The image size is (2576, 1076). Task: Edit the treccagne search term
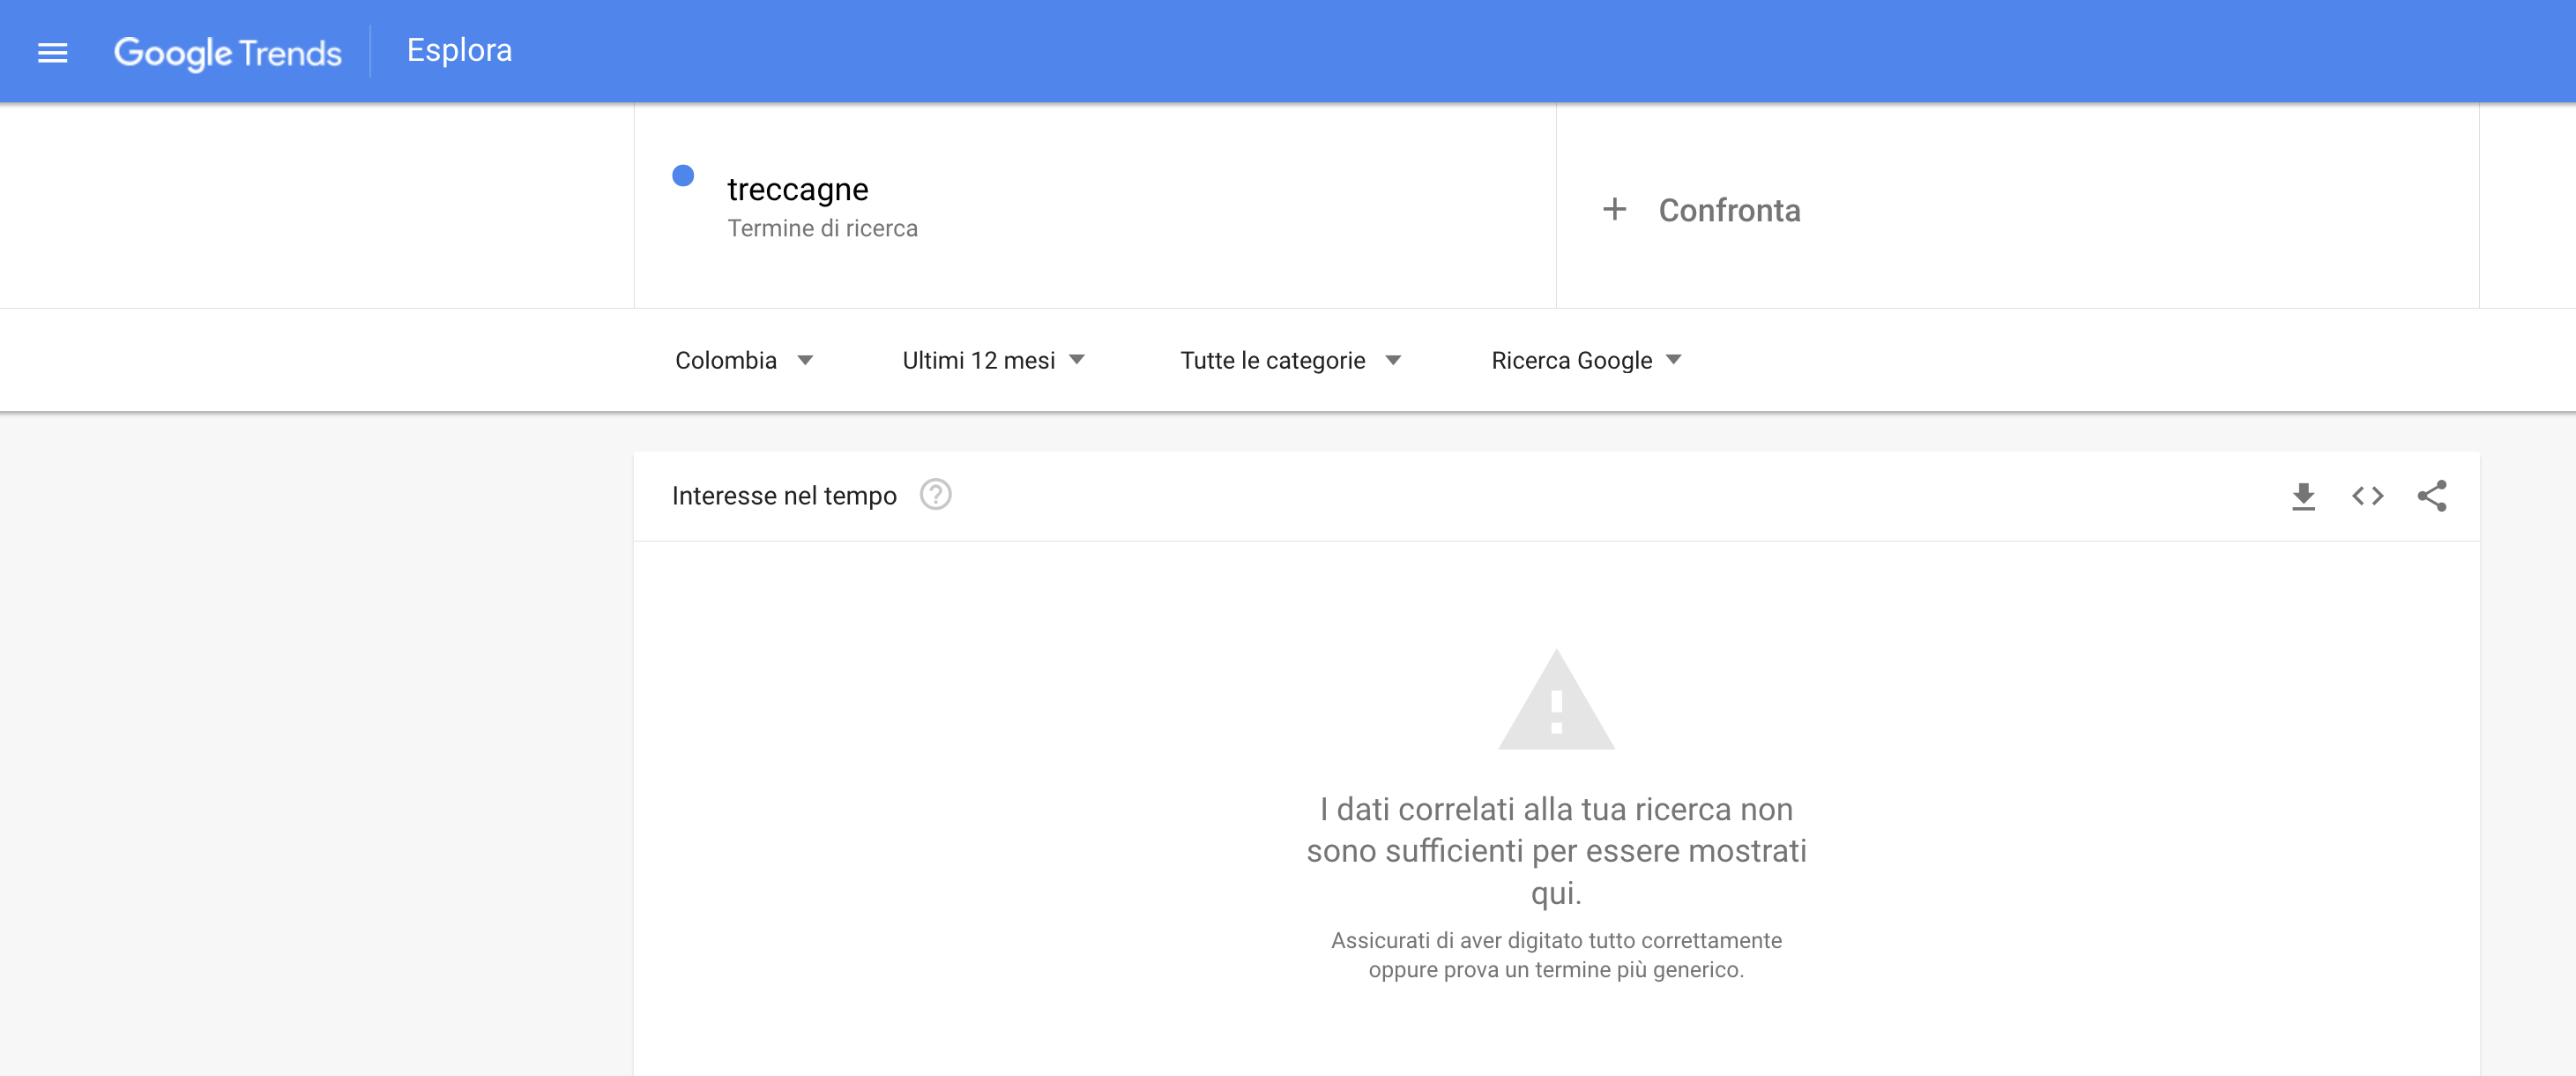click(797, 189)
